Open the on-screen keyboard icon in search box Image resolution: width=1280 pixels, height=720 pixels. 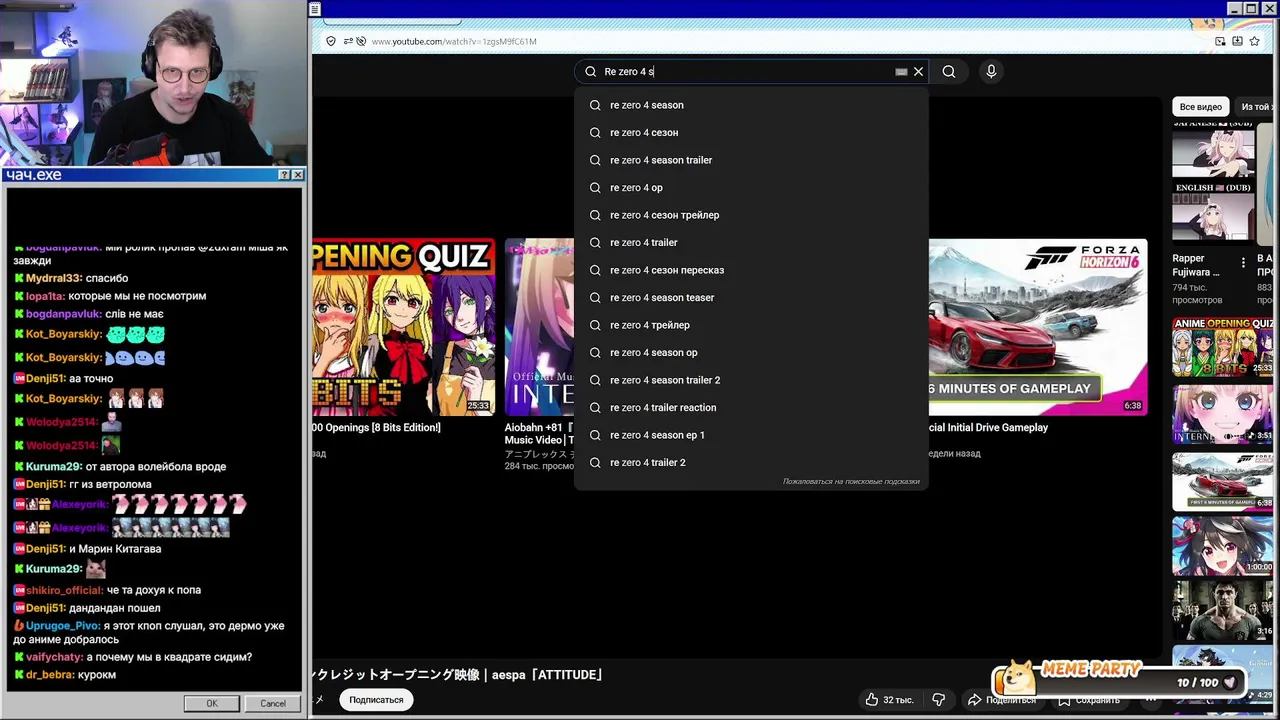pos(901,71)
